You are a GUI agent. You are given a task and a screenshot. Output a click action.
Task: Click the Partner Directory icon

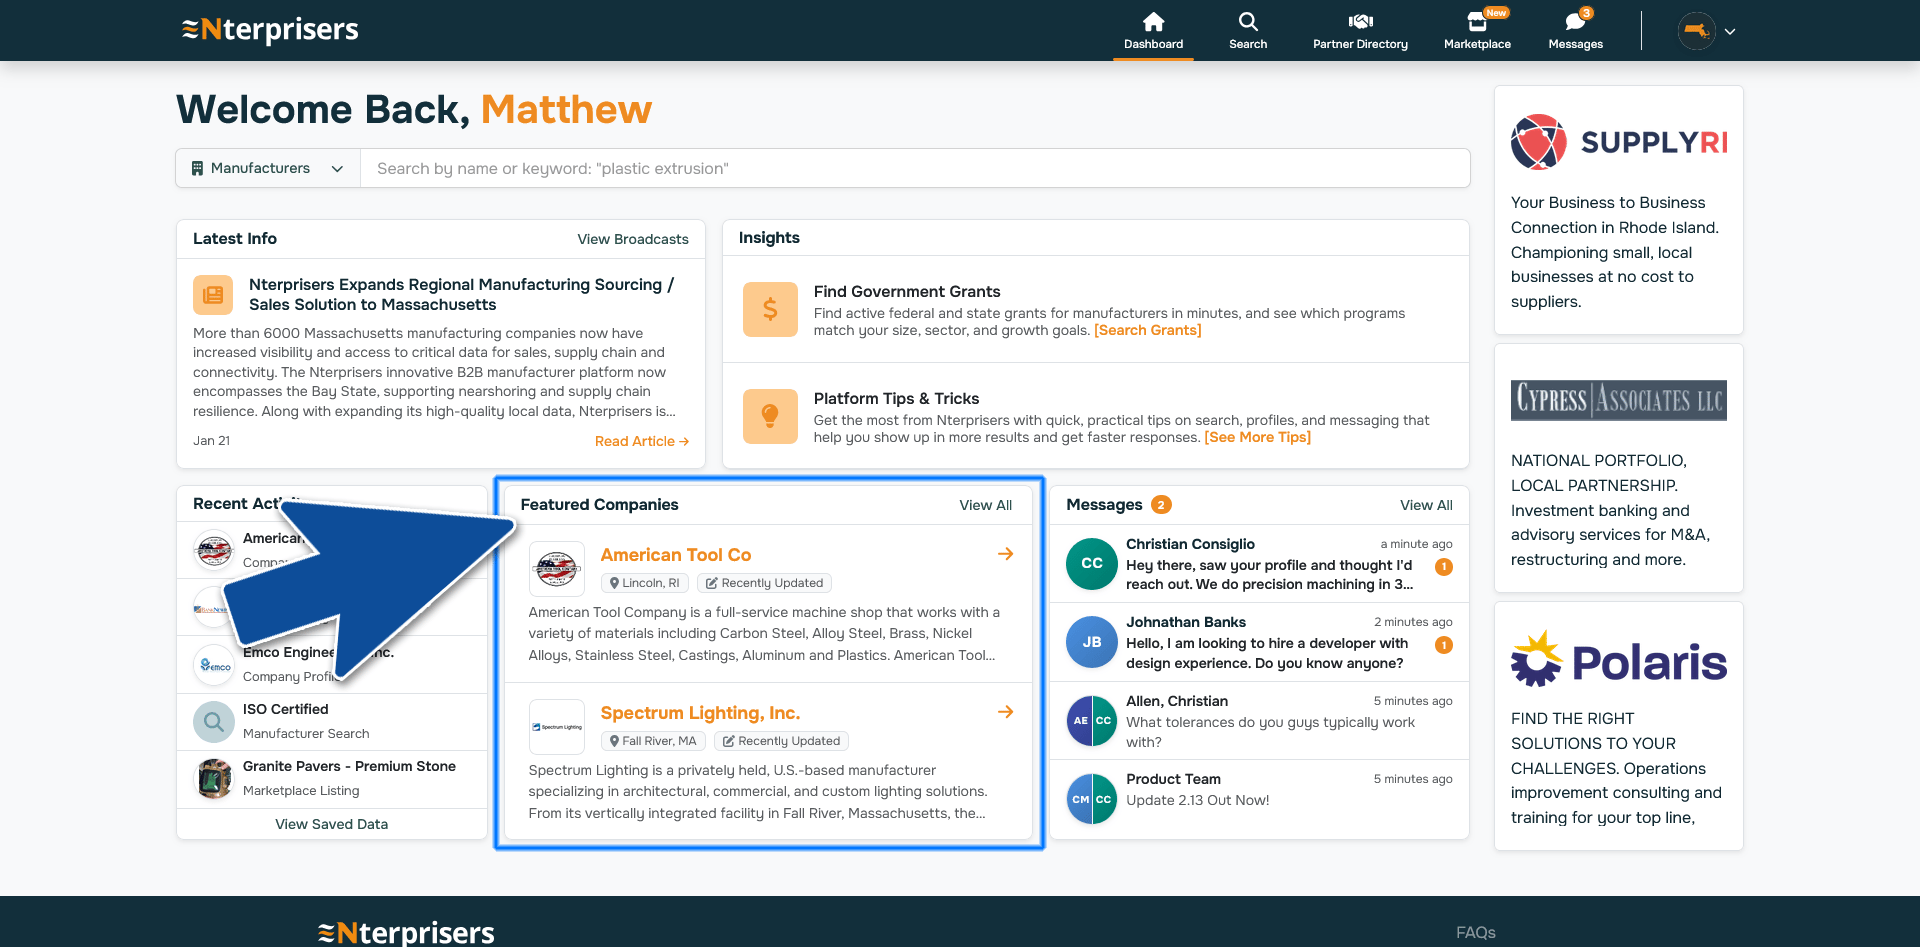pyautogui.click(x=1360, y=21)
